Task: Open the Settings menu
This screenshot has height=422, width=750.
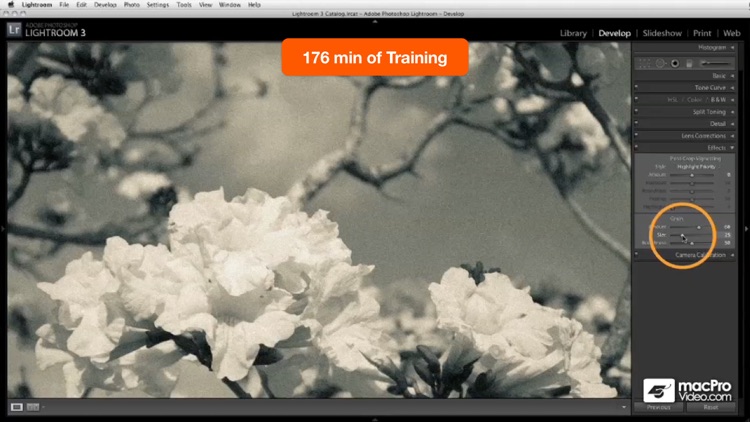Action: pos(157,5)
